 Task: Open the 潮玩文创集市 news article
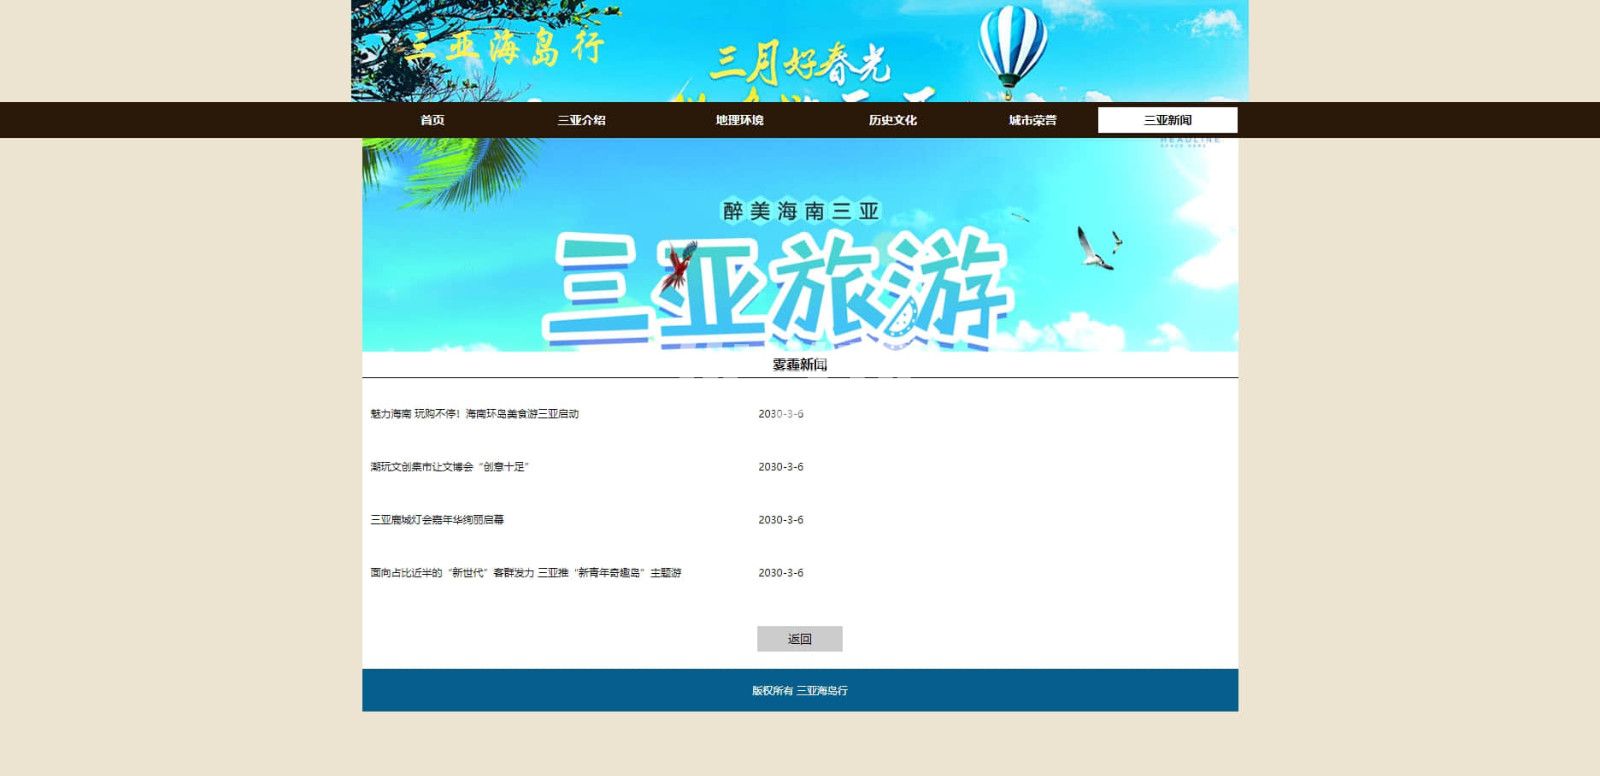[x=449, y=467]
